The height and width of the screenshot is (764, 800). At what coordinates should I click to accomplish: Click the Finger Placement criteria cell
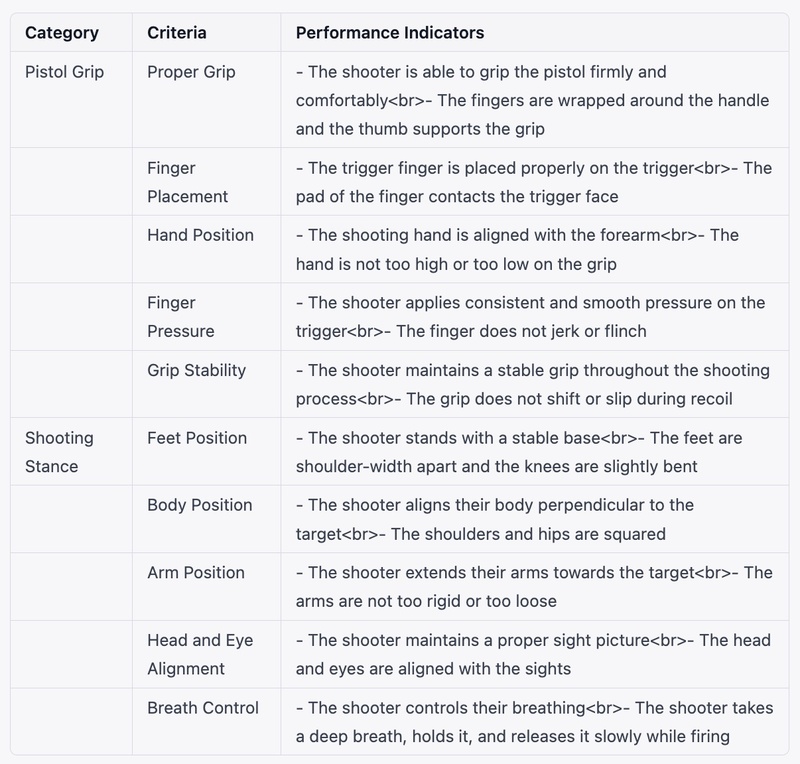click(187, 182)
